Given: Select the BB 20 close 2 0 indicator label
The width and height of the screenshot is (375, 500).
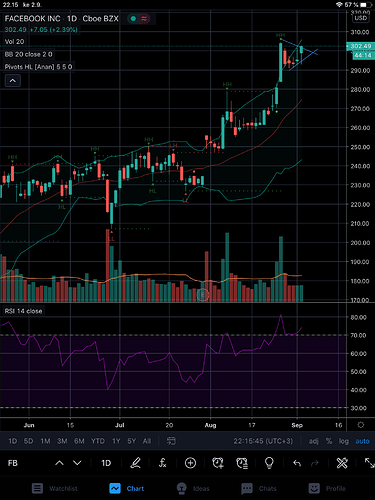Looking at the screenshot, I should tap(29, 54).
